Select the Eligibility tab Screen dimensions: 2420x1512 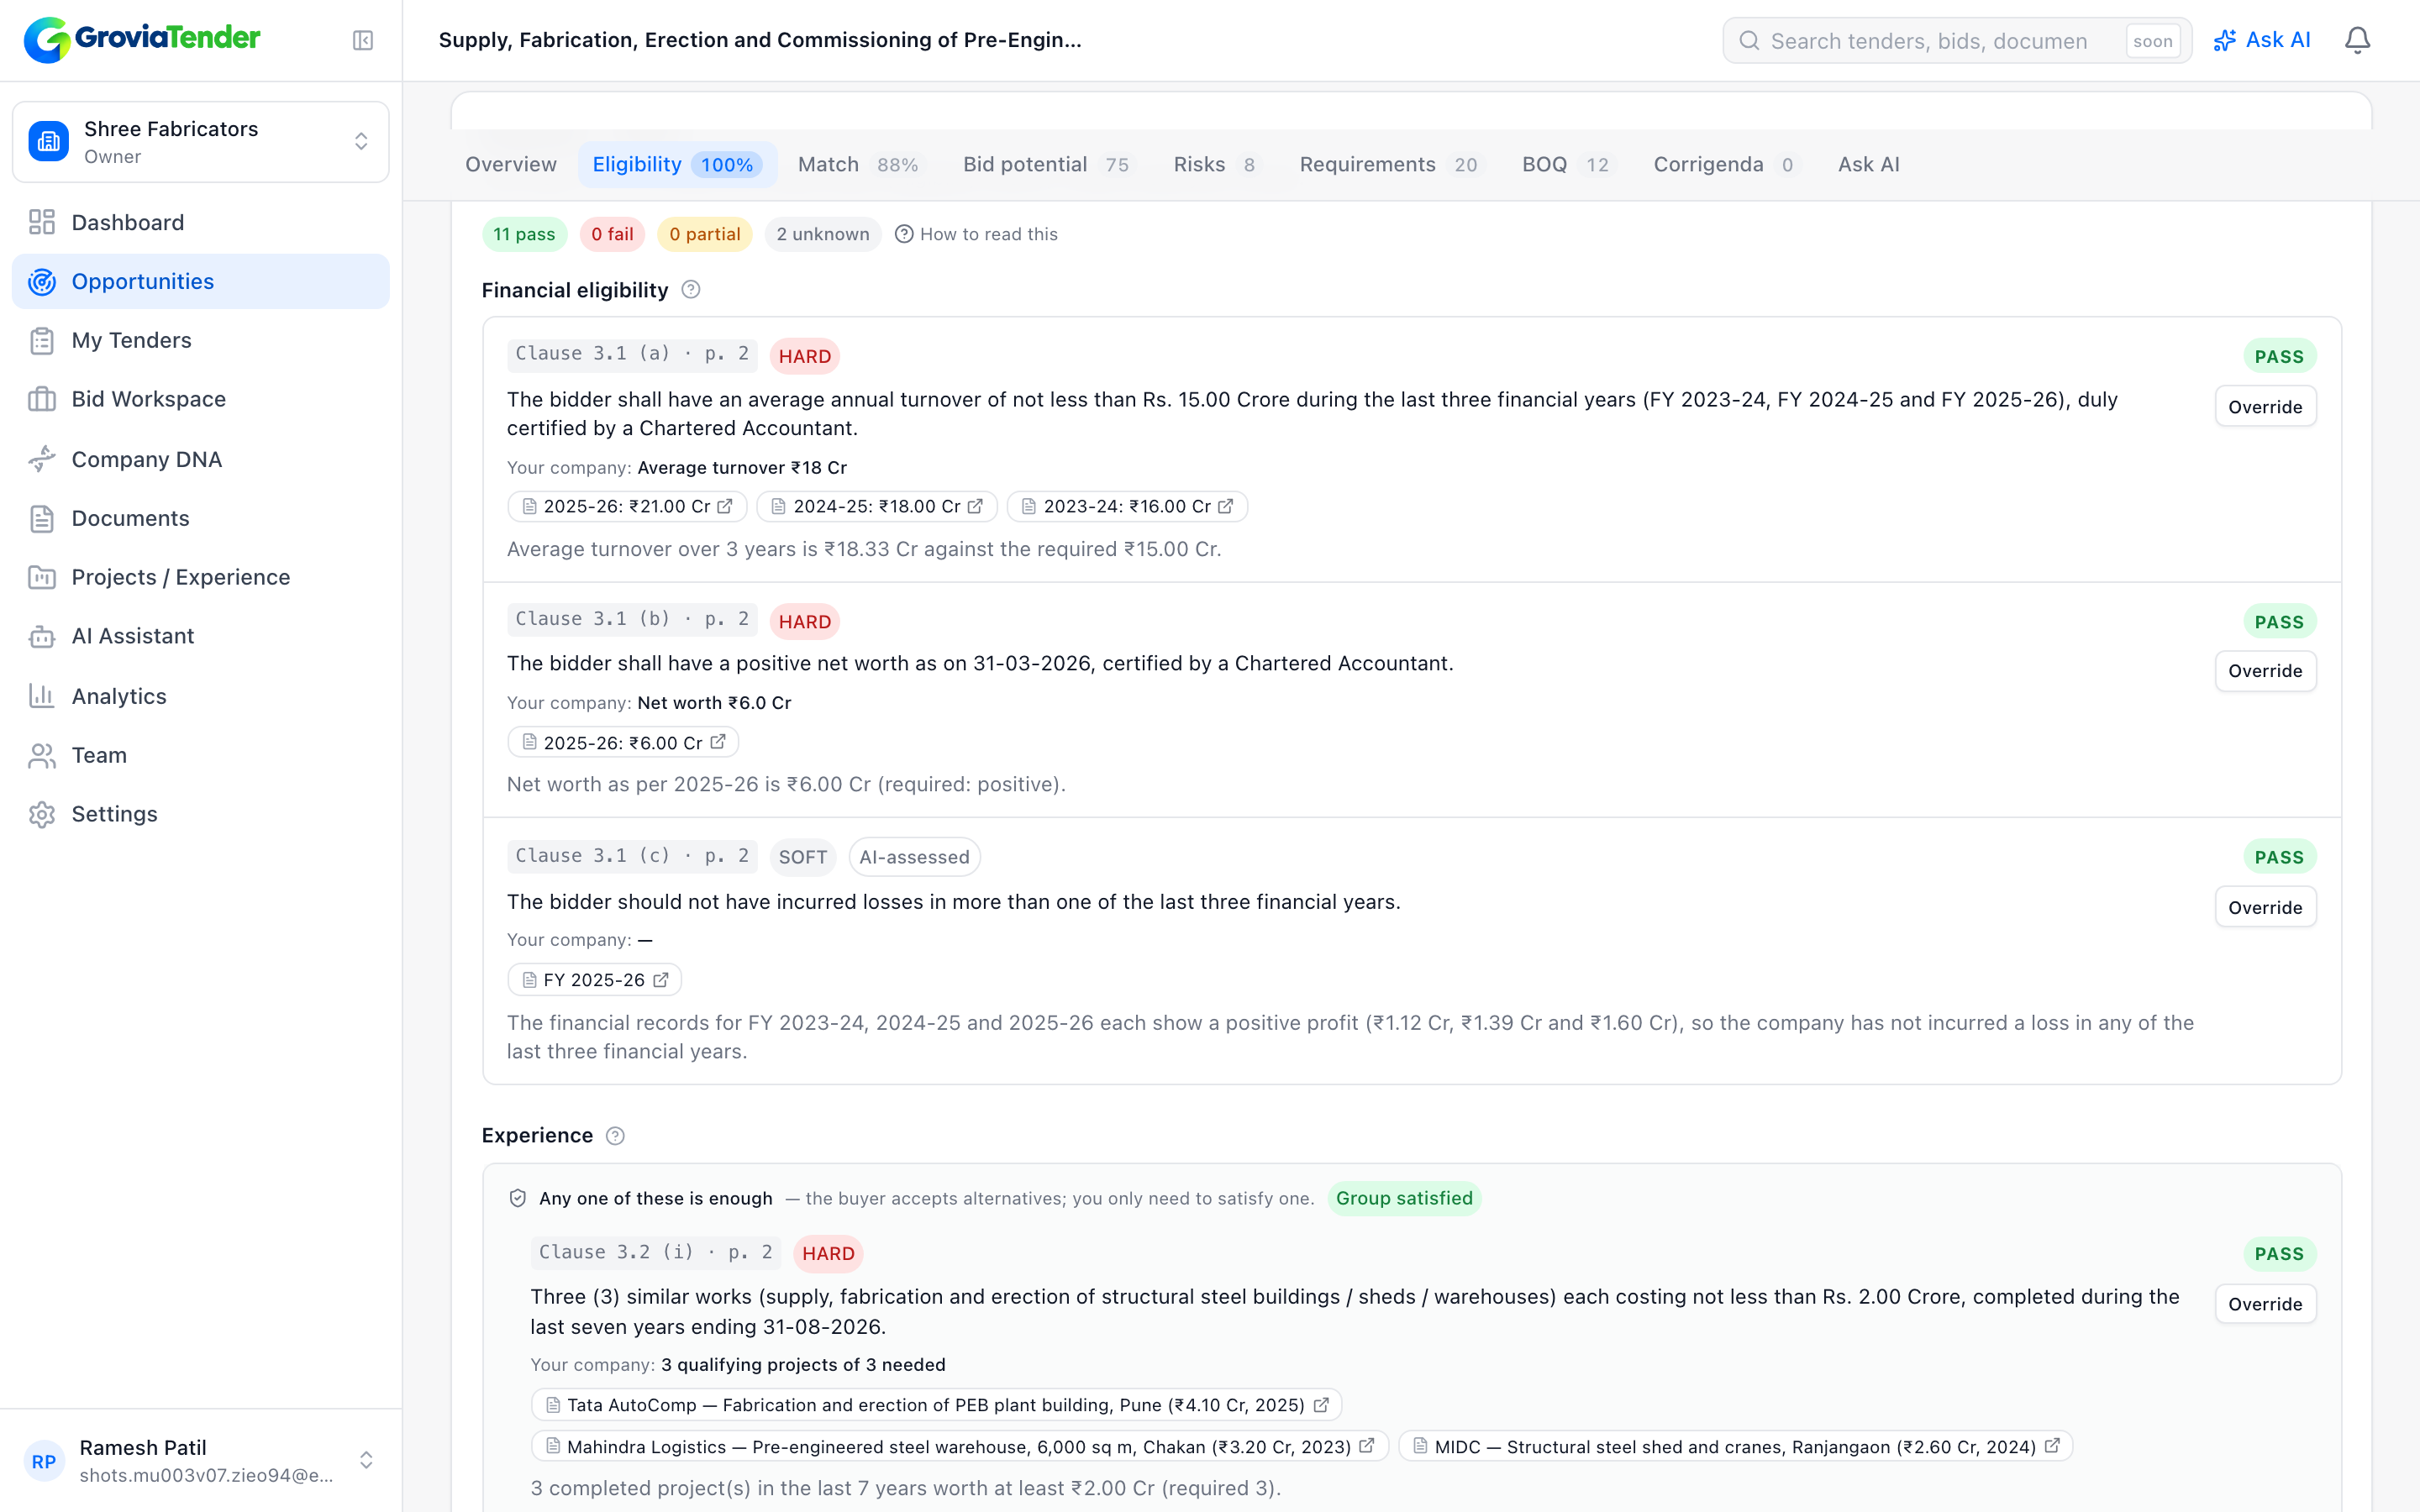point(677,165)
